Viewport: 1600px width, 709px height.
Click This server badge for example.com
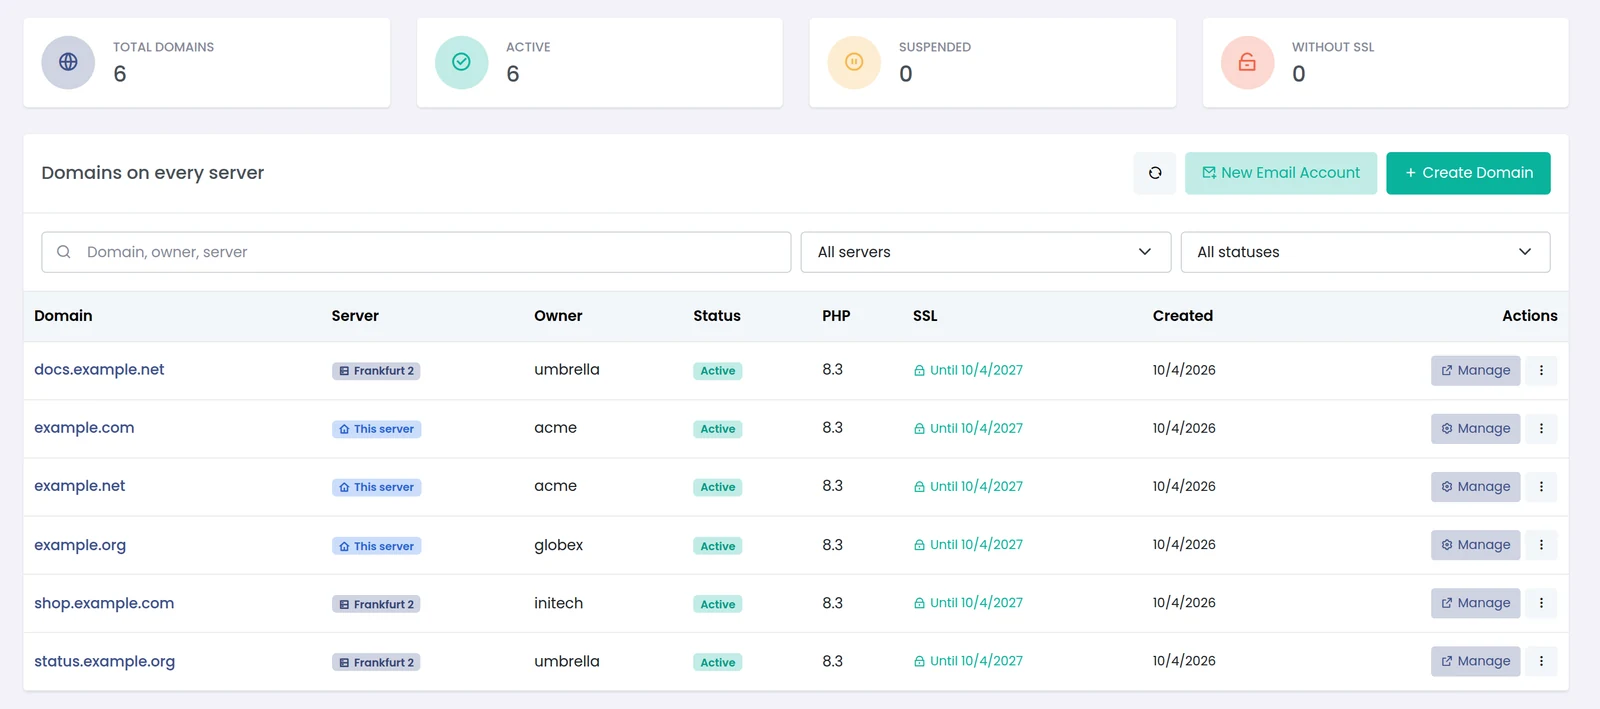tap(376, 429)
